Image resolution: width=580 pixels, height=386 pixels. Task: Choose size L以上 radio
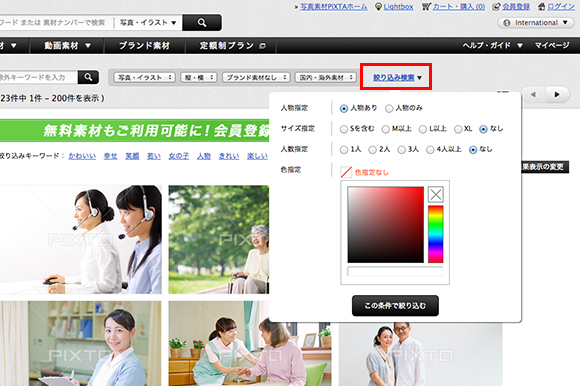tap(422, 129)
